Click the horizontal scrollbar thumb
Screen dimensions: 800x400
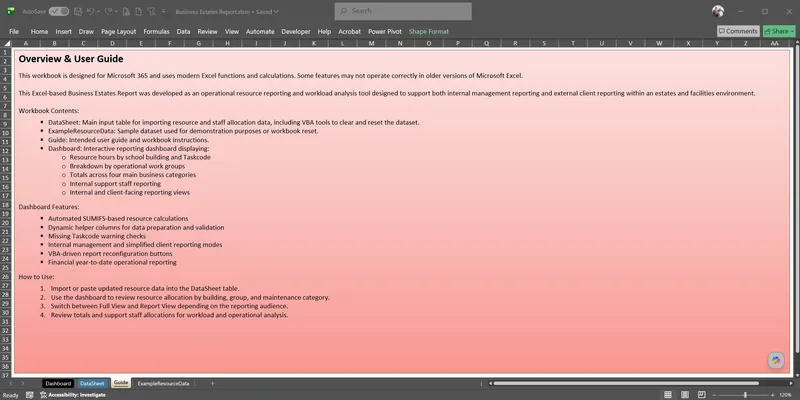coord(626,383)
